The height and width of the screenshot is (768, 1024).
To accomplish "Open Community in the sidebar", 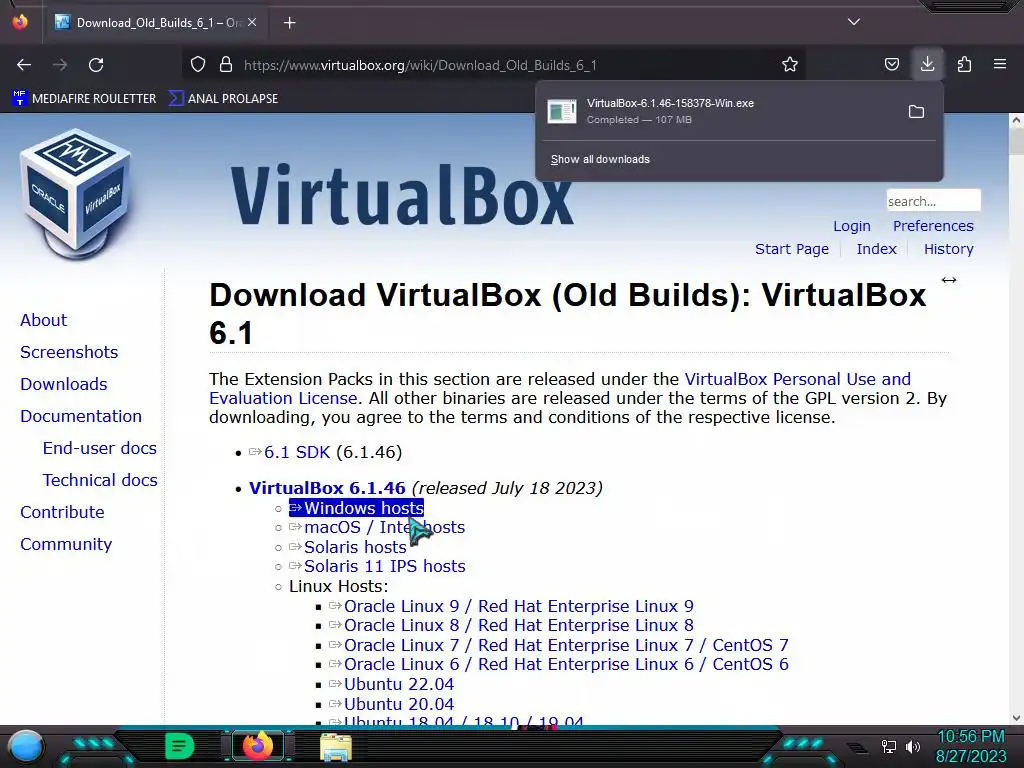I will coord(66,544).
